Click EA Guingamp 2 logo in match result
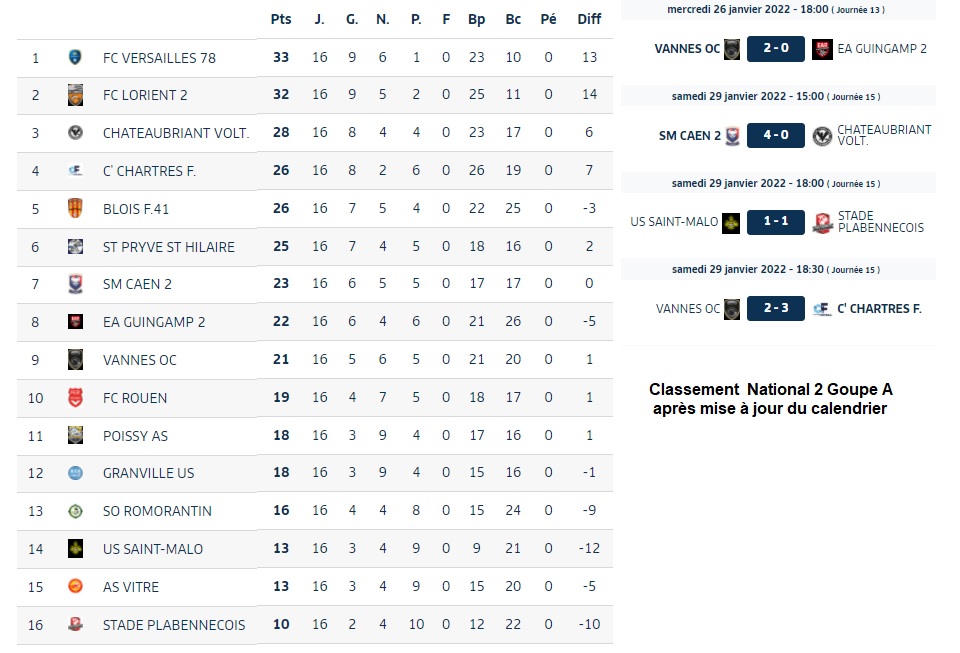This screenshot has width=960, height=653. pyautogui.click(x=822, y=49)
